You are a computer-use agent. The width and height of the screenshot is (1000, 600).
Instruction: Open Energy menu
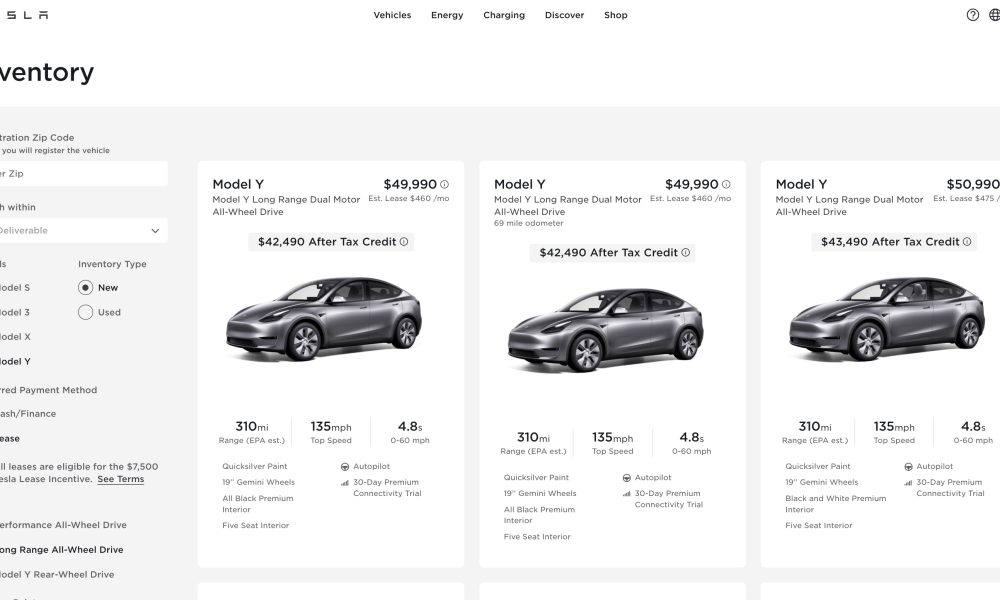pos(447,15)
